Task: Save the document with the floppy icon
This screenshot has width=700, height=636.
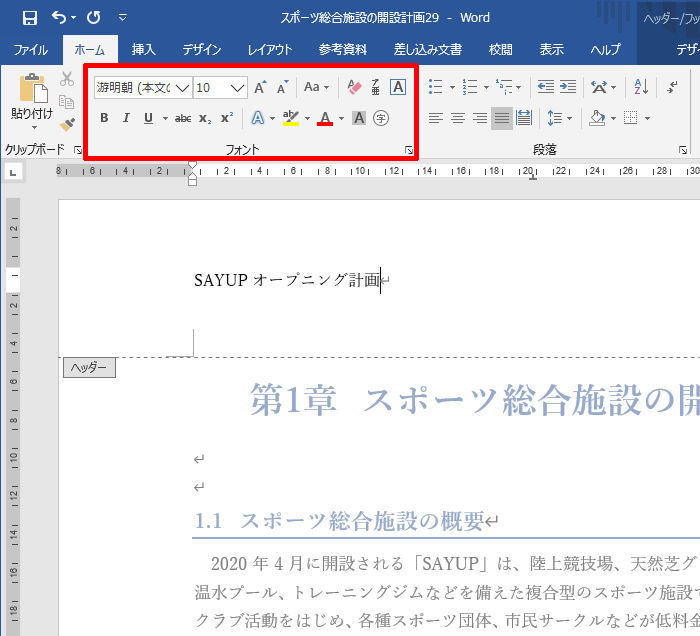Action: pyautogui.click(x=29, y=18)
